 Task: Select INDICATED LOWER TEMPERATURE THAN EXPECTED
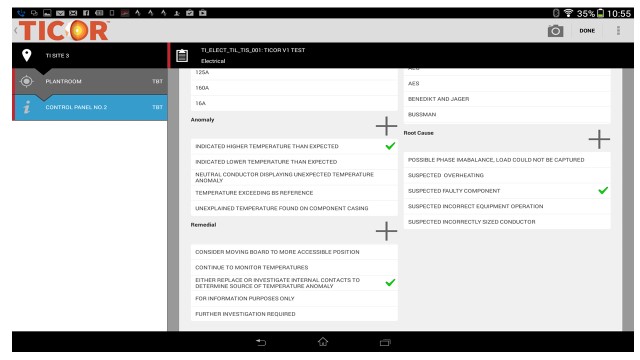[294, 162]
